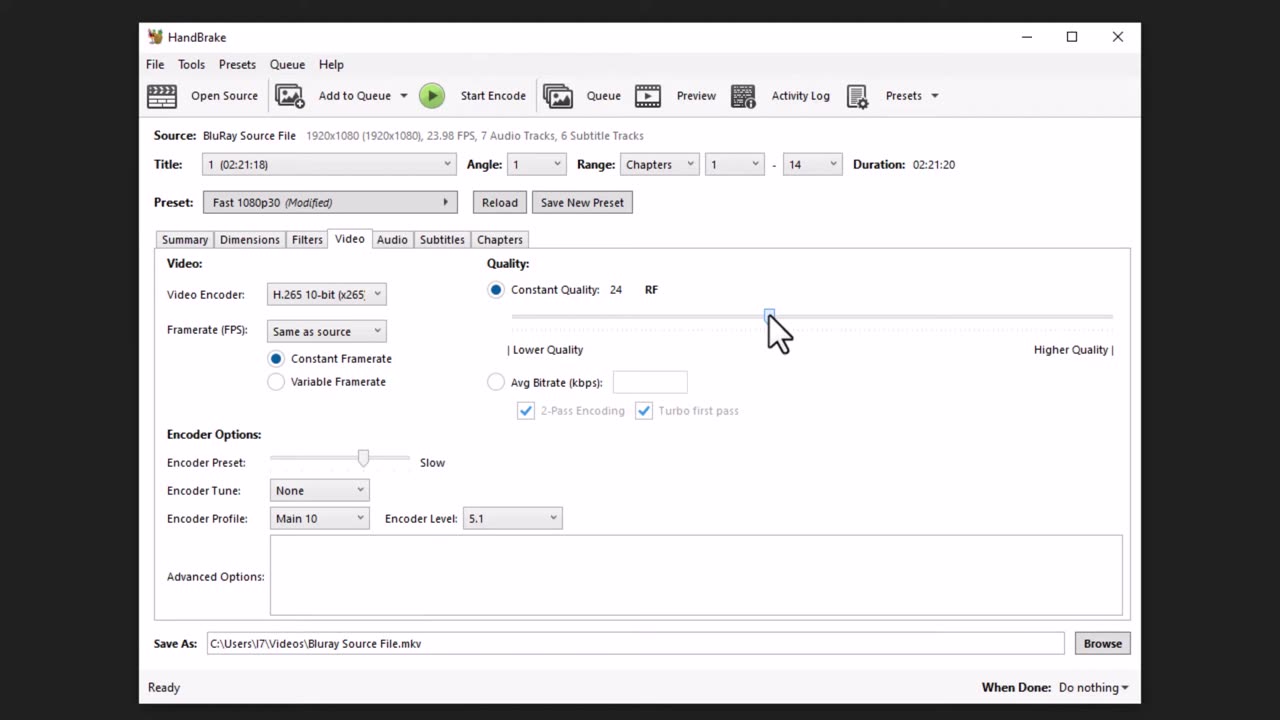Open the Video Encoder dropdown
Screen dimensions: 1280x720
click(x=326, y=295)
